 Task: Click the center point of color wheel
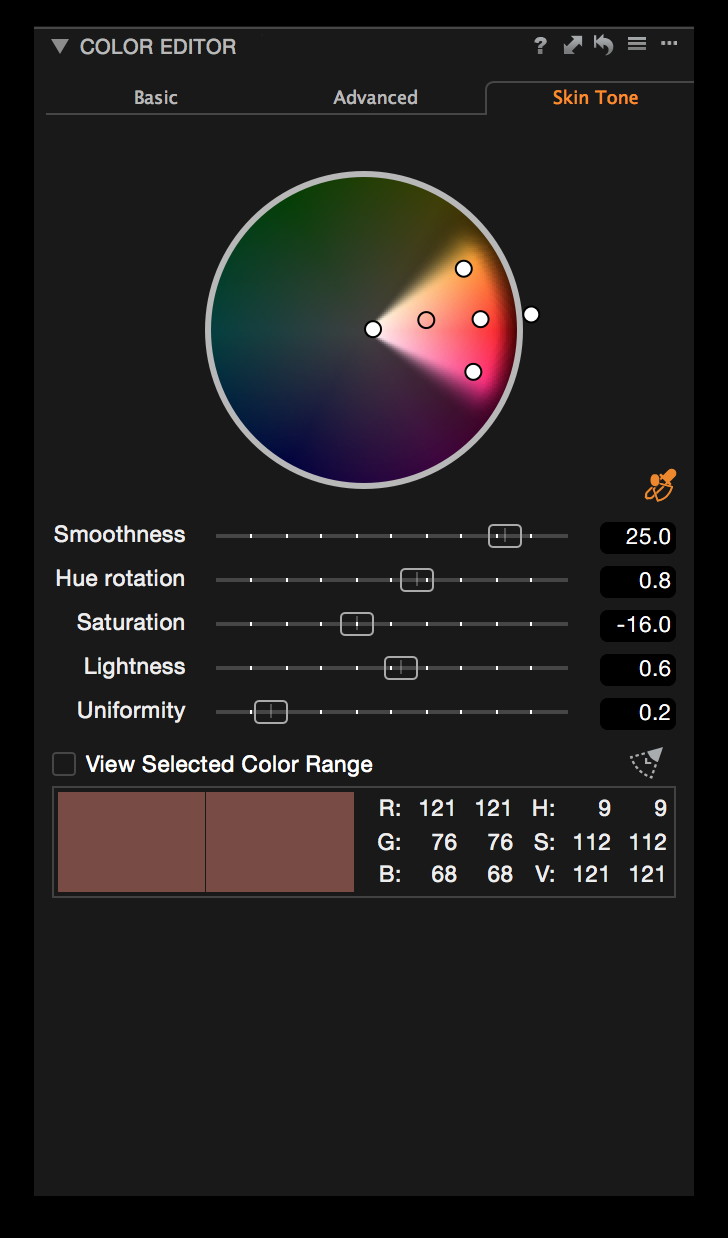pyautogui.click(x=373, y=329)
